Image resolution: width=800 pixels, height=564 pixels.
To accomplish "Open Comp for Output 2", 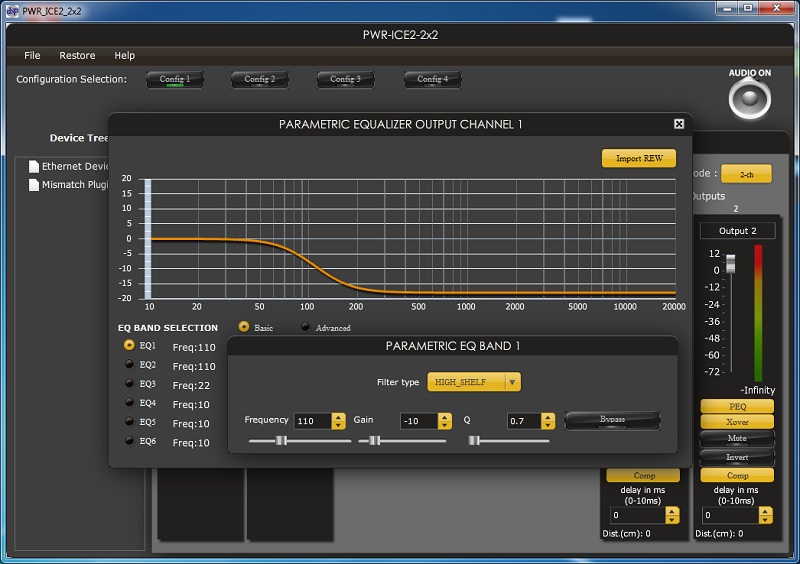I will pyautogui.click(x=737, y=475).
